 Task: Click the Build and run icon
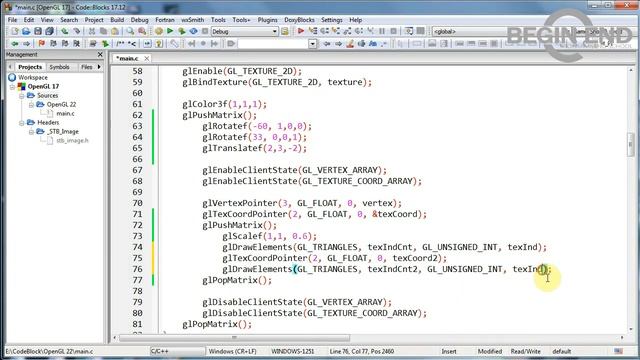point(182,31)
